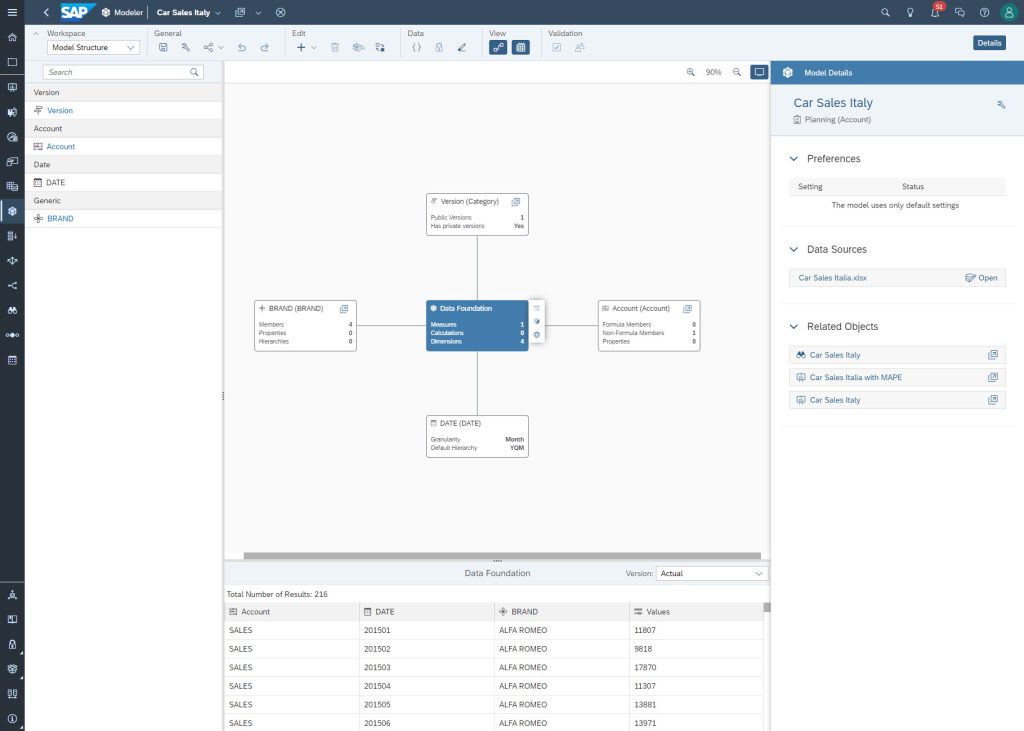Collapse the Related Objects section
The width and height of the screenshot is (1024, 731).
(x=794, y=327)
